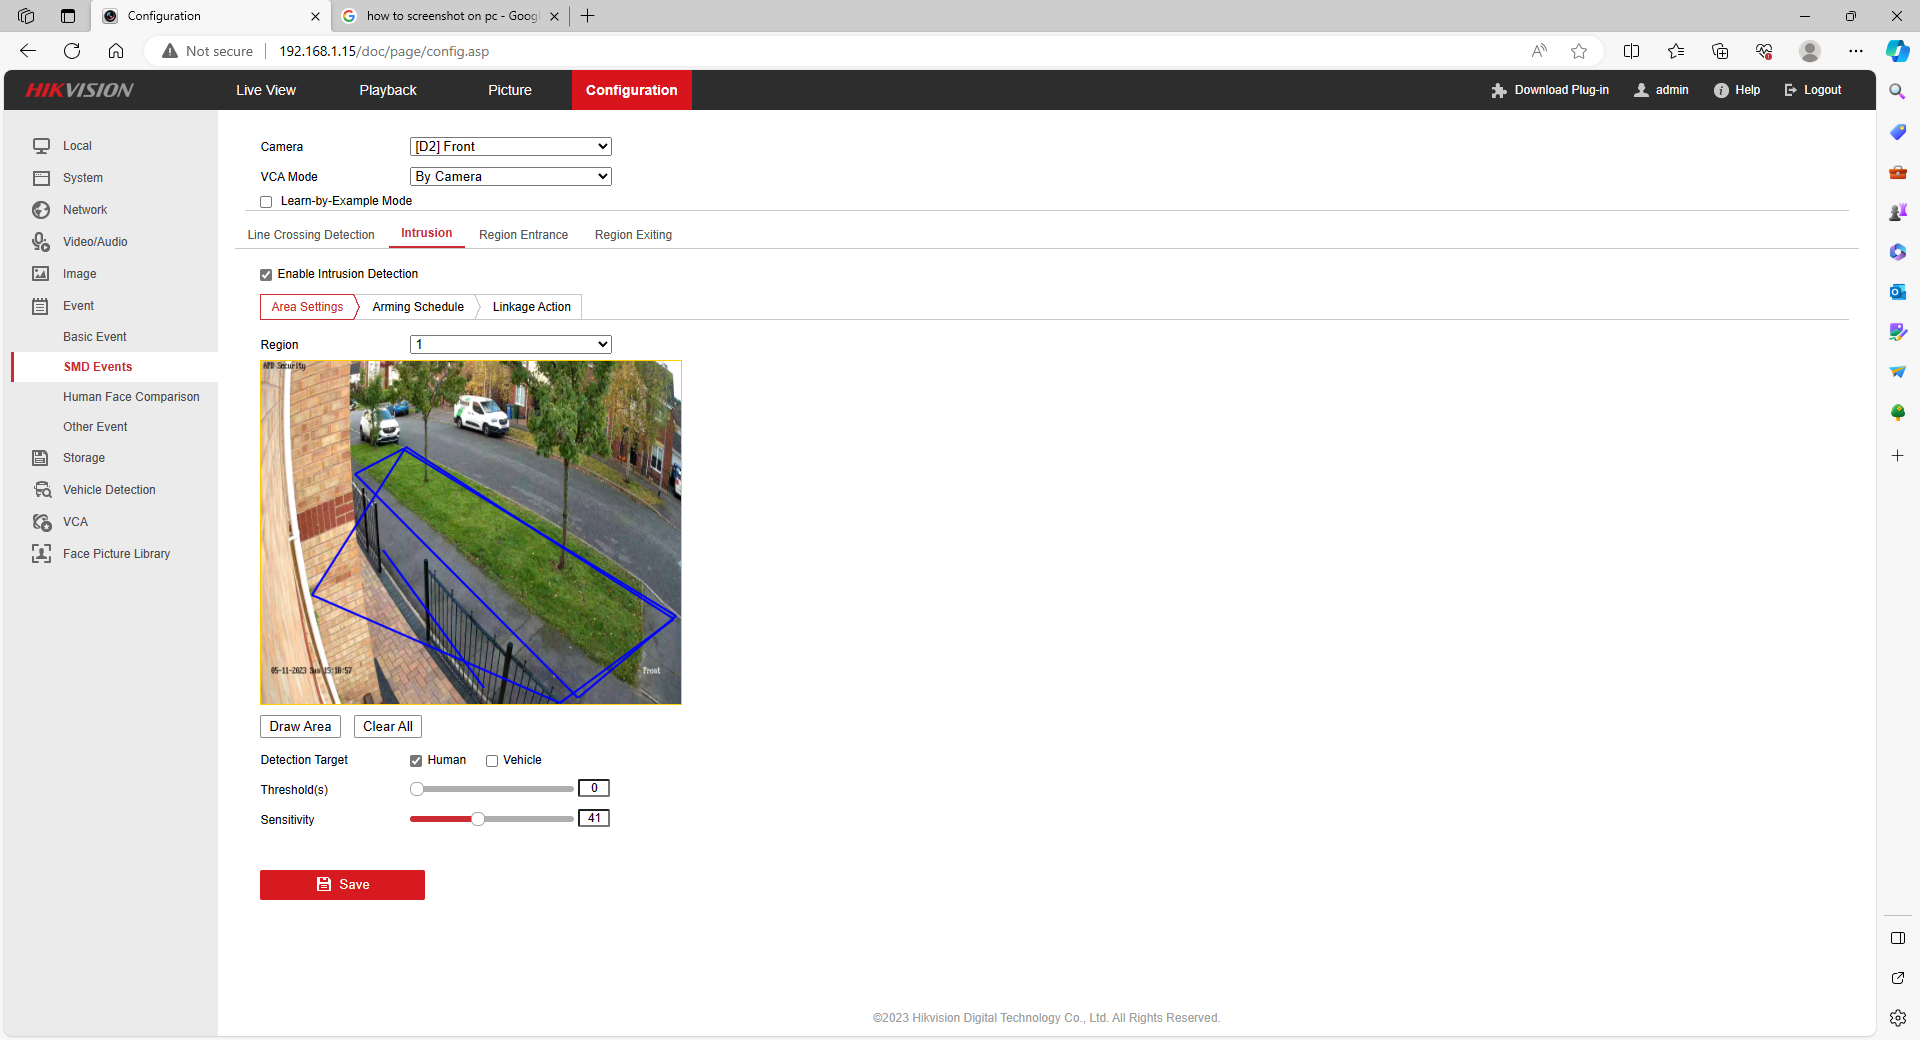Expand the VCA Mode dropdown
The image size is (1920, 1040).
click(x=510, y=177)
